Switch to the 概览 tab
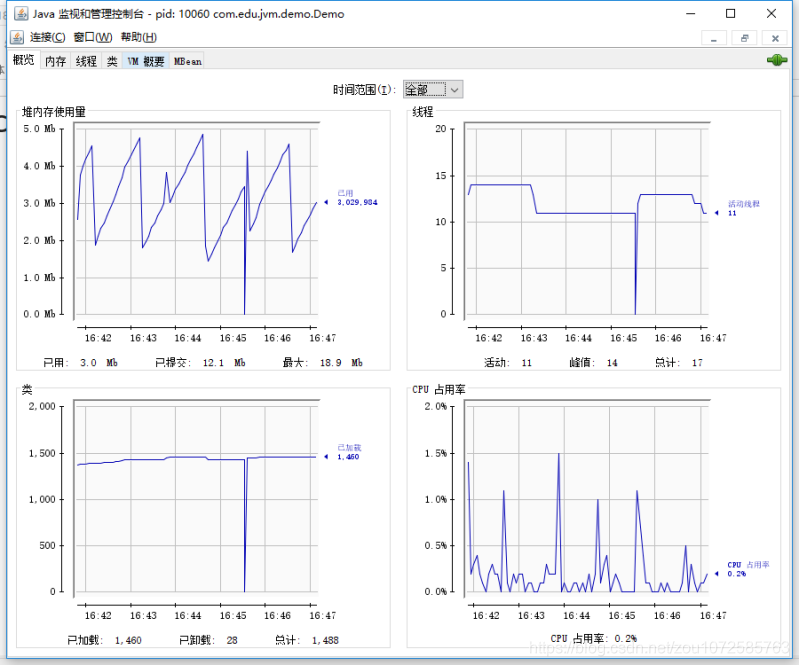Screen dimensions: 799x666 tap(23, 60)
